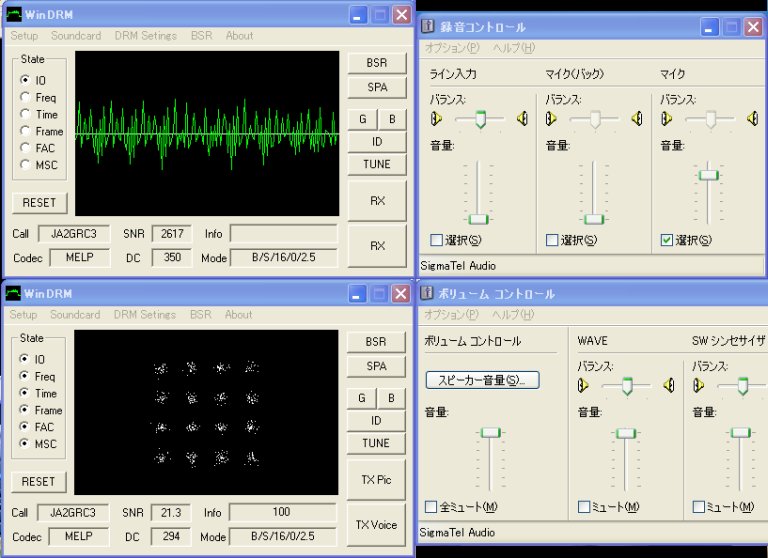This screenshot has width=768, height=558.
Task: Open About menu in lower WinDRM window
Action: pos(239,315)
